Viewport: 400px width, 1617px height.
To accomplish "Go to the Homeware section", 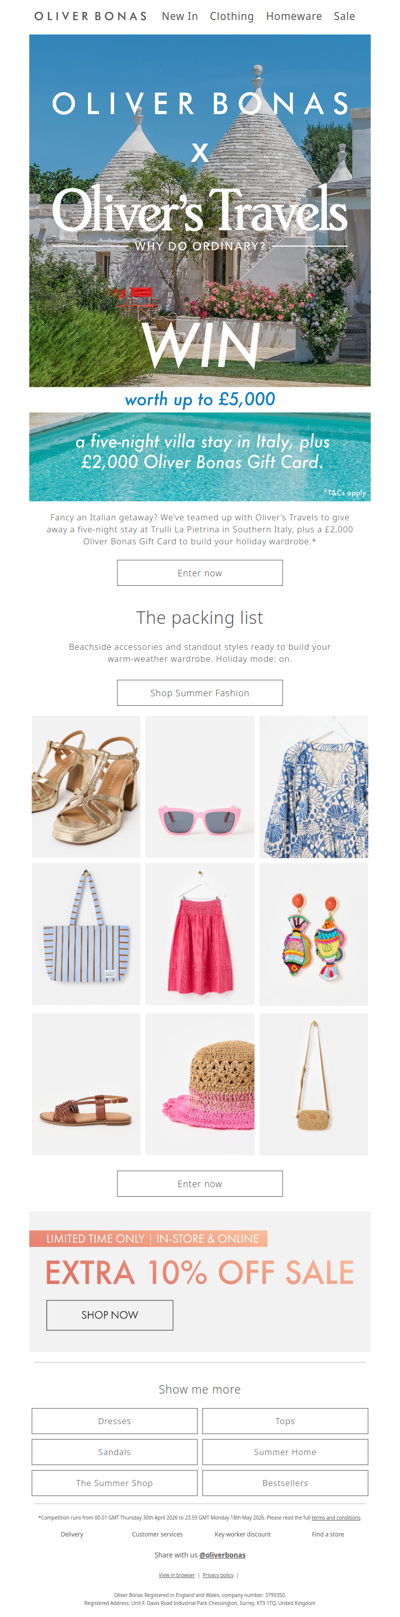I will point(294,16).
